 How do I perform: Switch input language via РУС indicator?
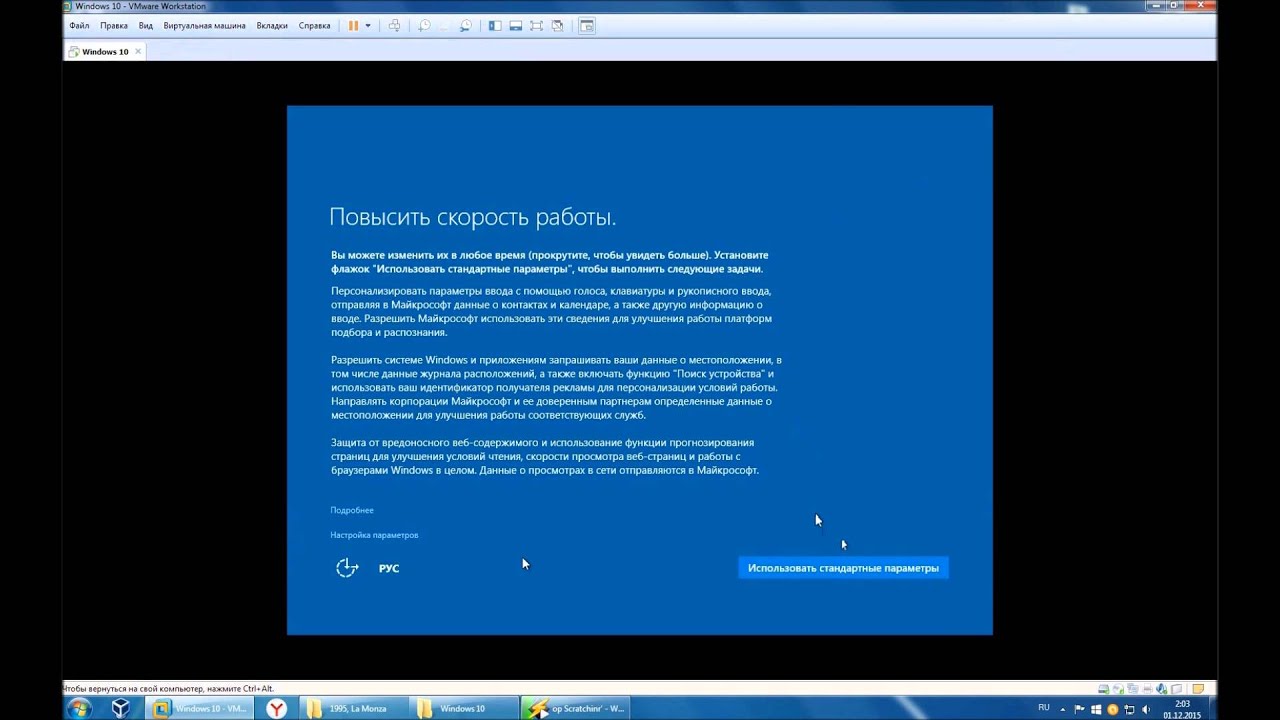(x=389, y=568)
